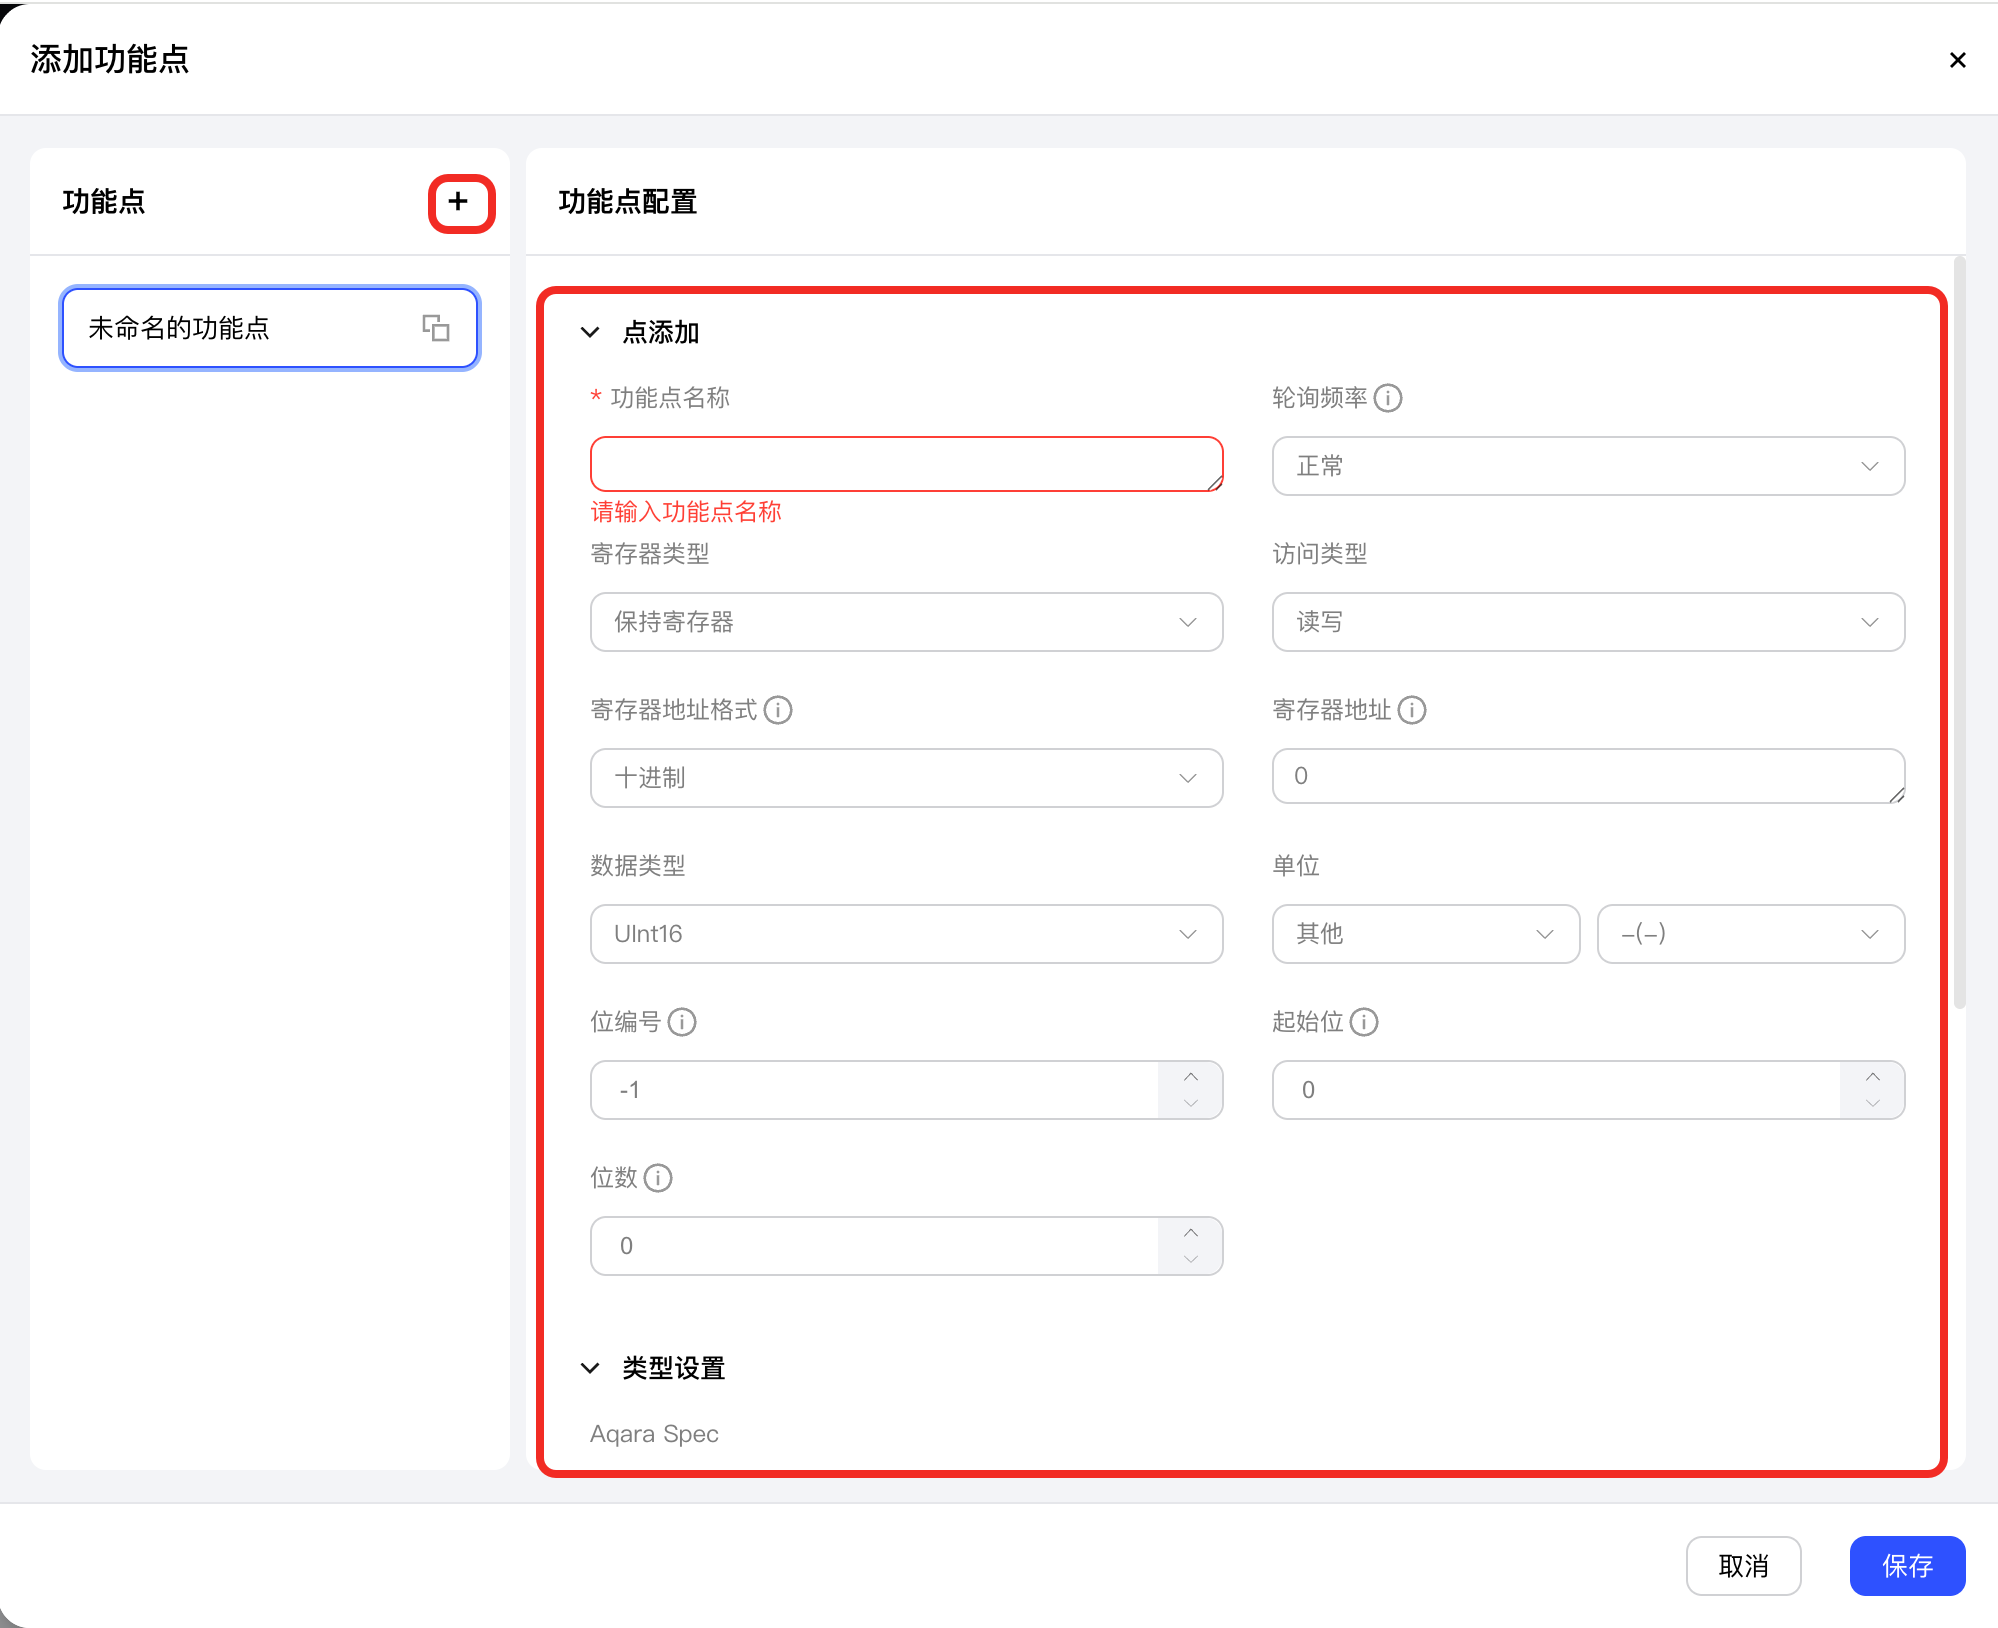1998x1628 pixels.
Task: Open the 寄存器类型 dropdown showing 保持寄存器
Action: [907, 622]
